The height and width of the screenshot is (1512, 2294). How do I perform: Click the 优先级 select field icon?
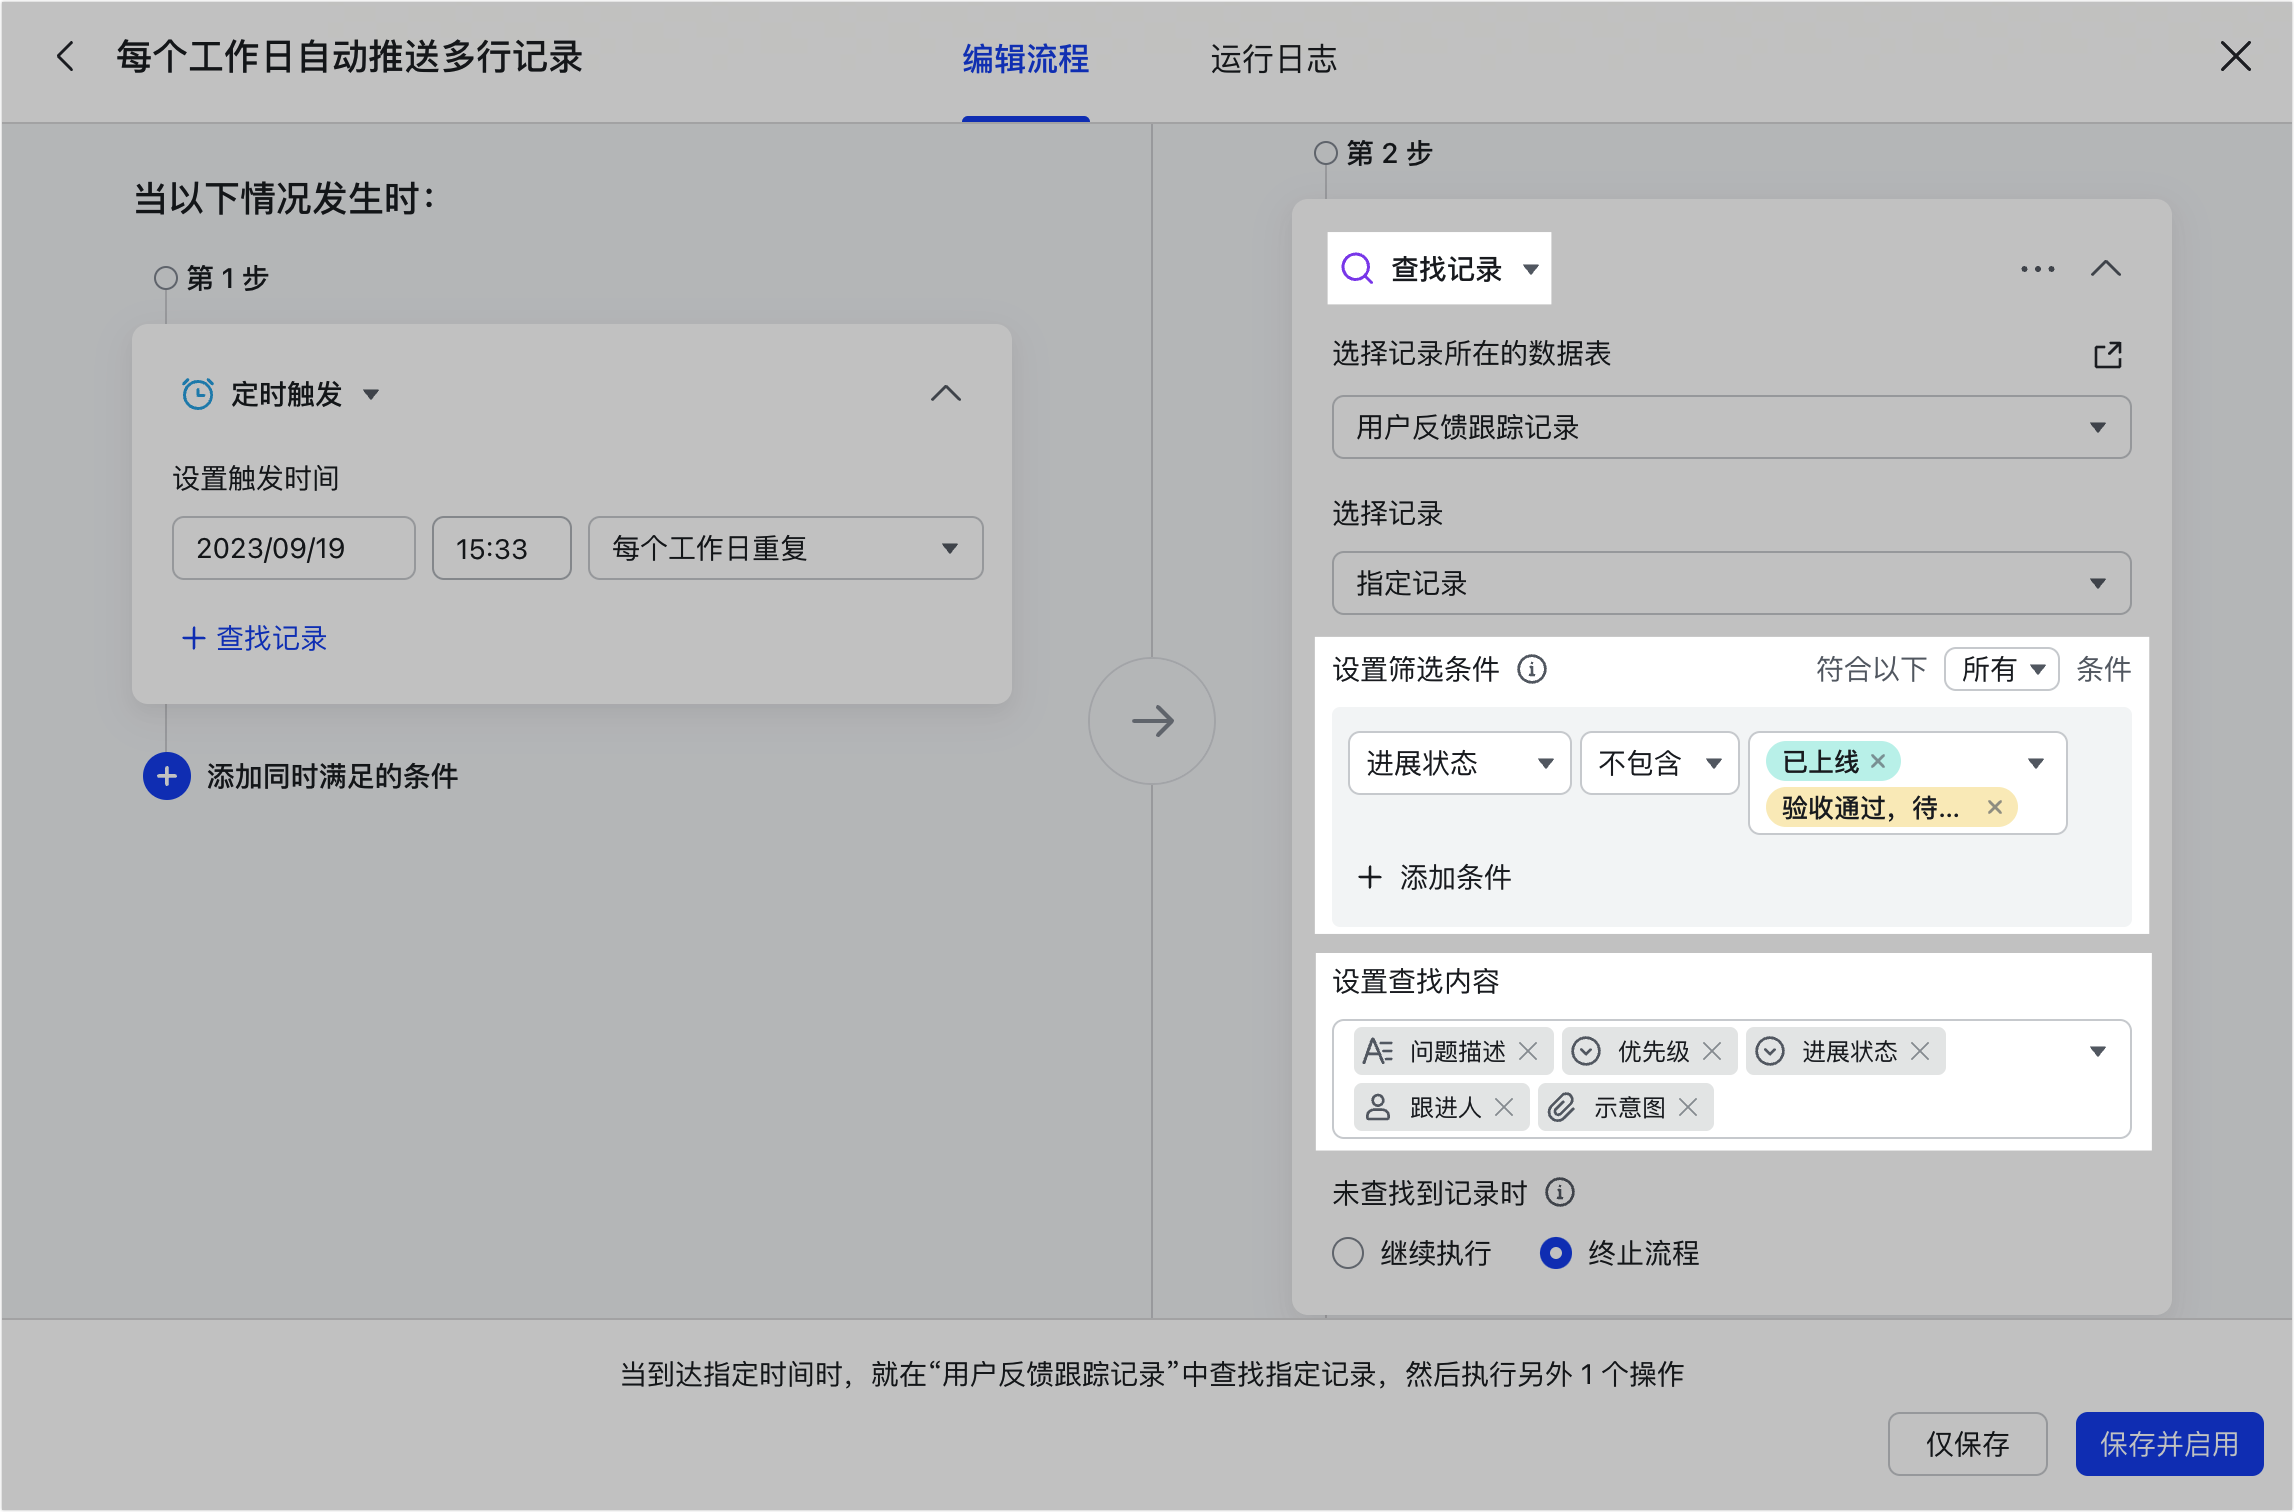click(x=1586, y=1051)
